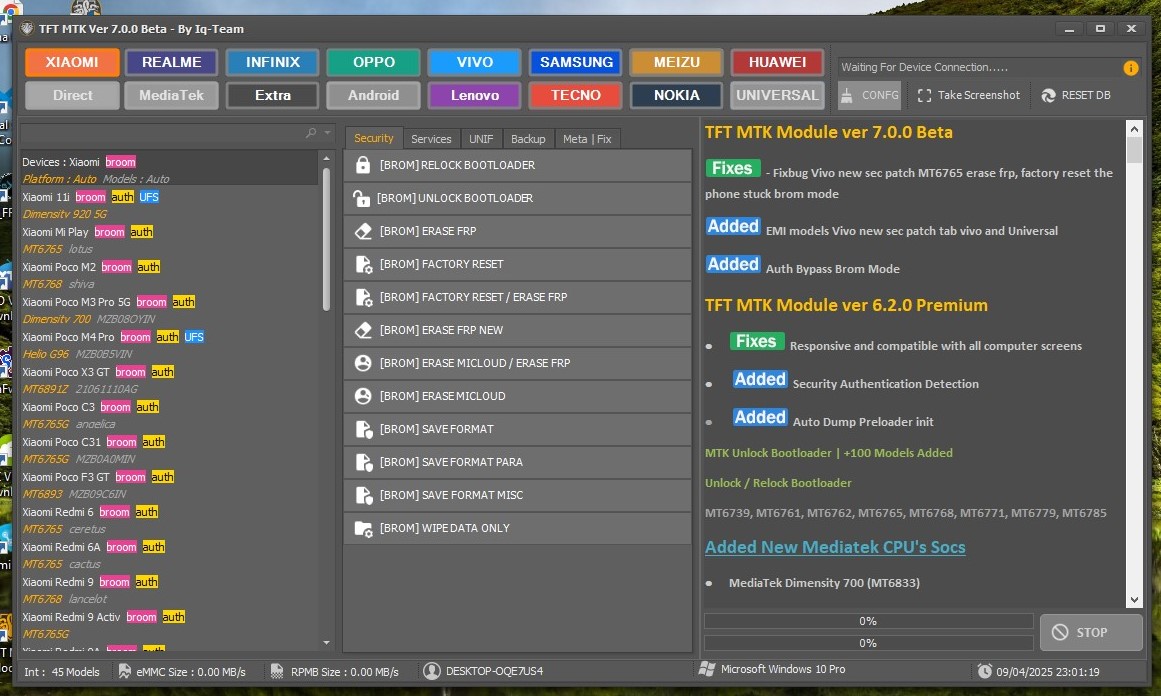The height and width of the screenshot is (696, 1161).
Task: Click the shield app icon in title bar
Action: 27,29
